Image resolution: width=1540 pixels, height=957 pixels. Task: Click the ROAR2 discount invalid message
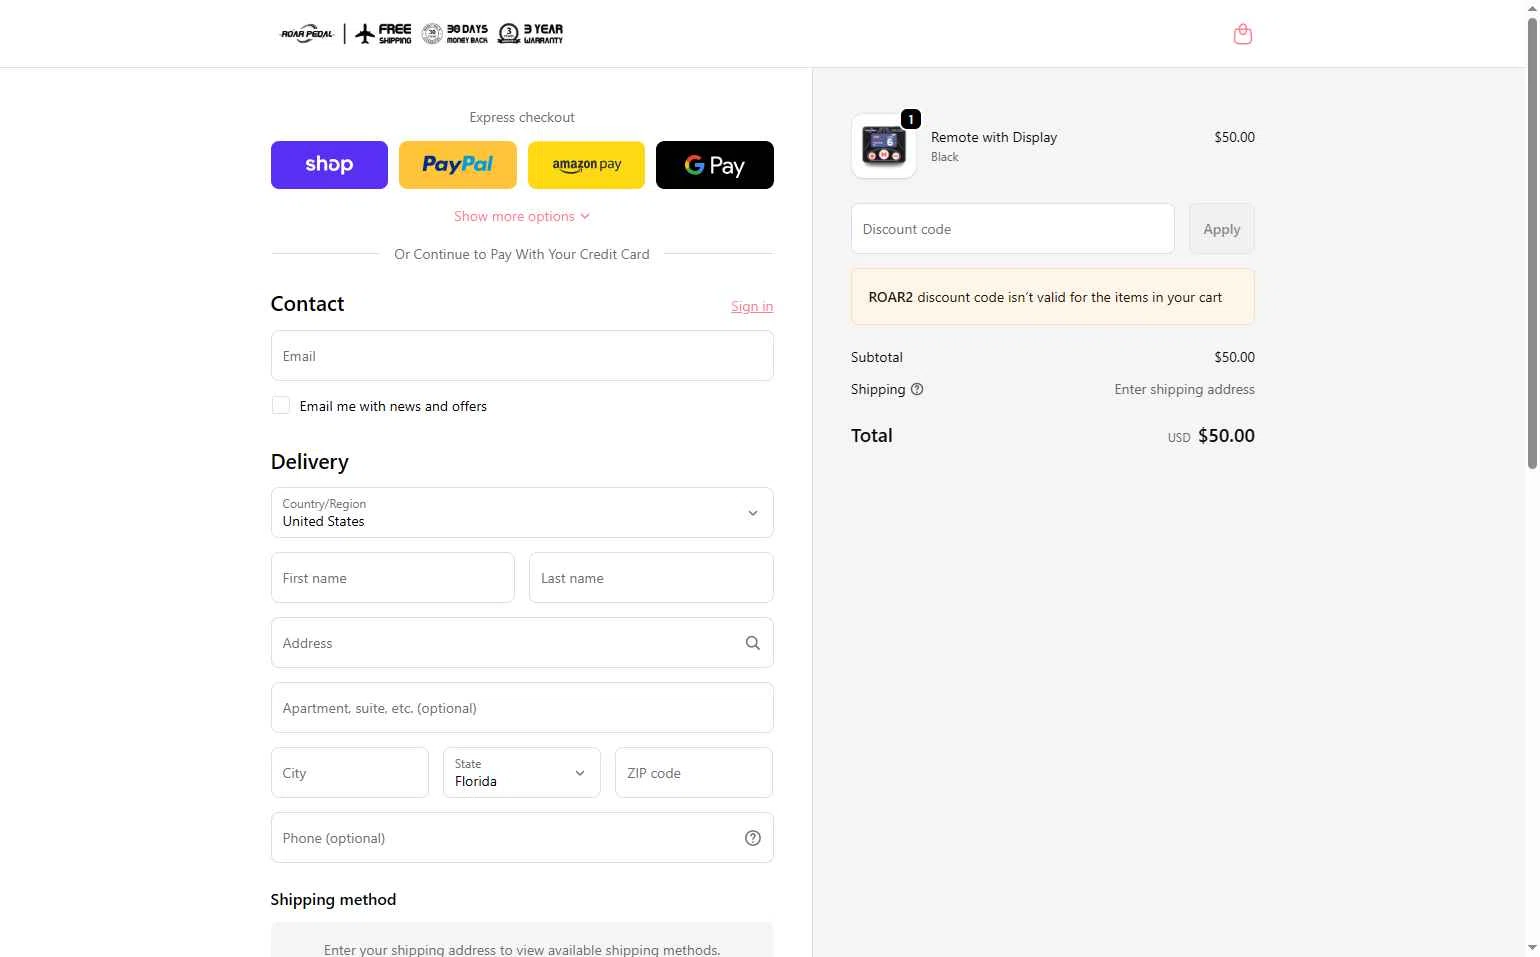tap(1053, 297)
